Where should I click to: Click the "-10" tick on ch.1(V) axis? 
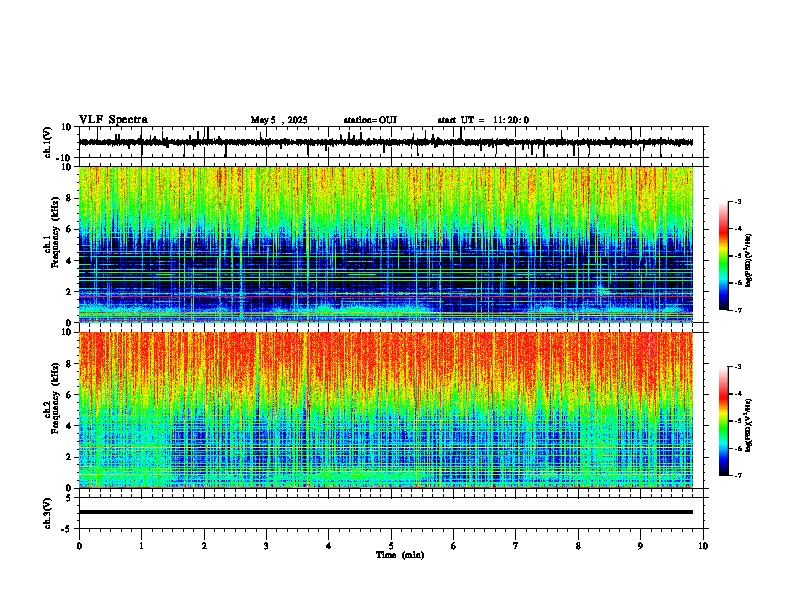[x=64, y=158]
